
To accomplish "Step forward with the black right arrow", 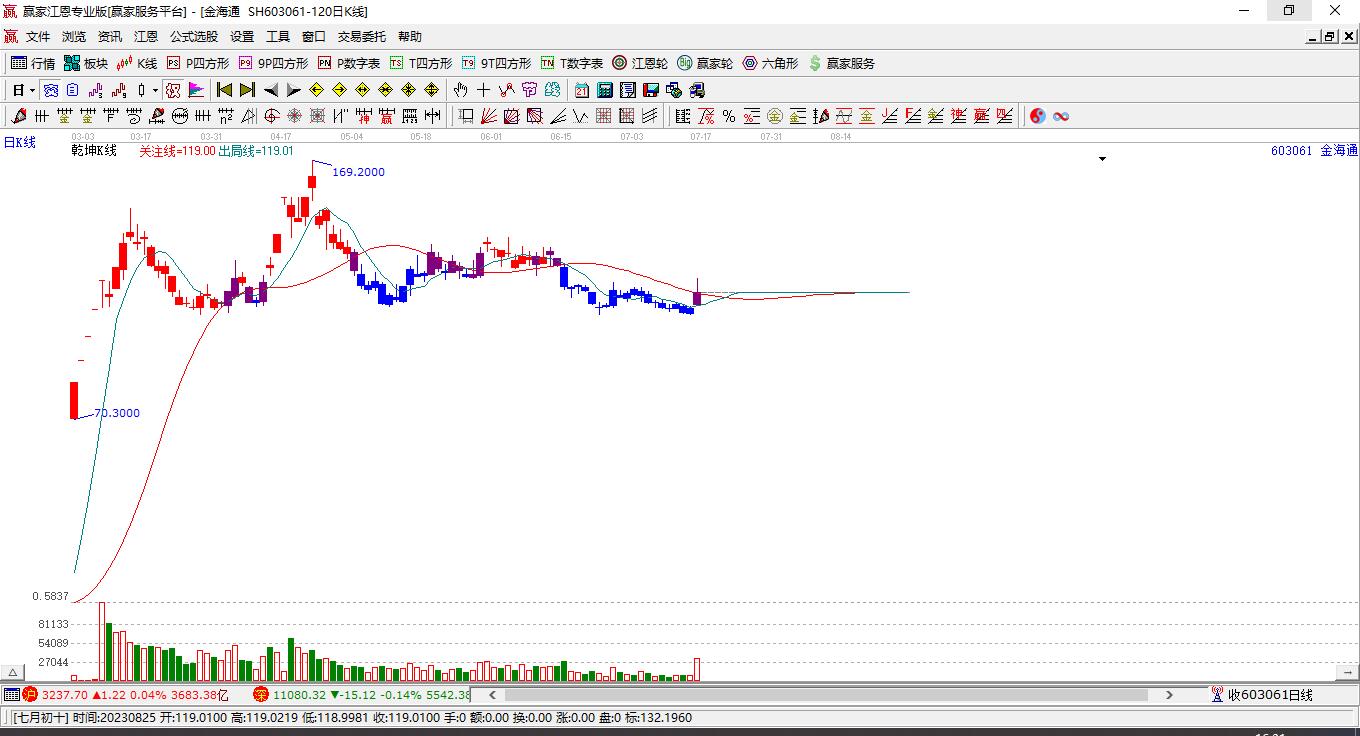I will [294, 90].
